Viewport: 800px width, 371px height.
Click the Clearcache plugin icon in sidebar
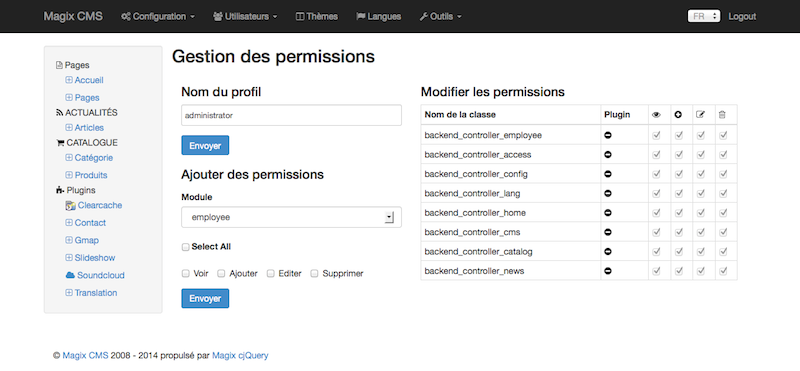pos(70,206)
